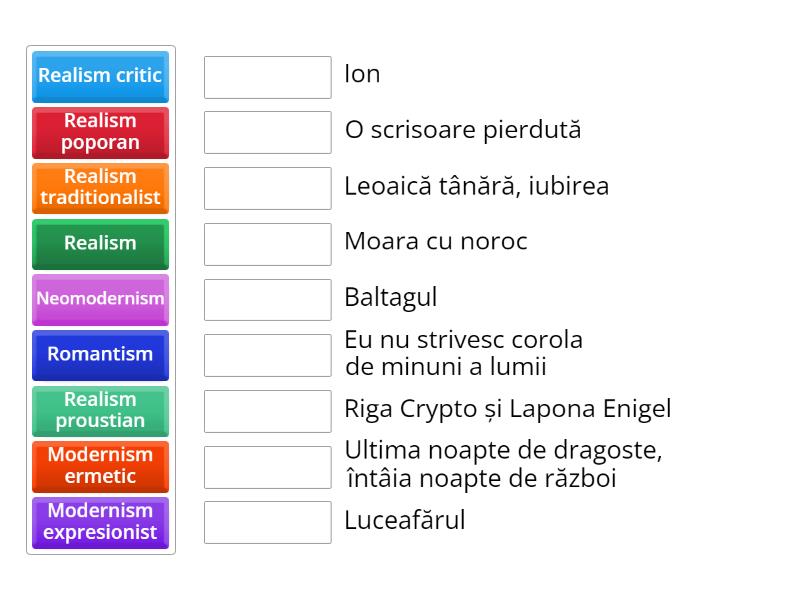Screen dimensions: 800x600
Task: Click the Baltagul title text
Action: (391, 298)
